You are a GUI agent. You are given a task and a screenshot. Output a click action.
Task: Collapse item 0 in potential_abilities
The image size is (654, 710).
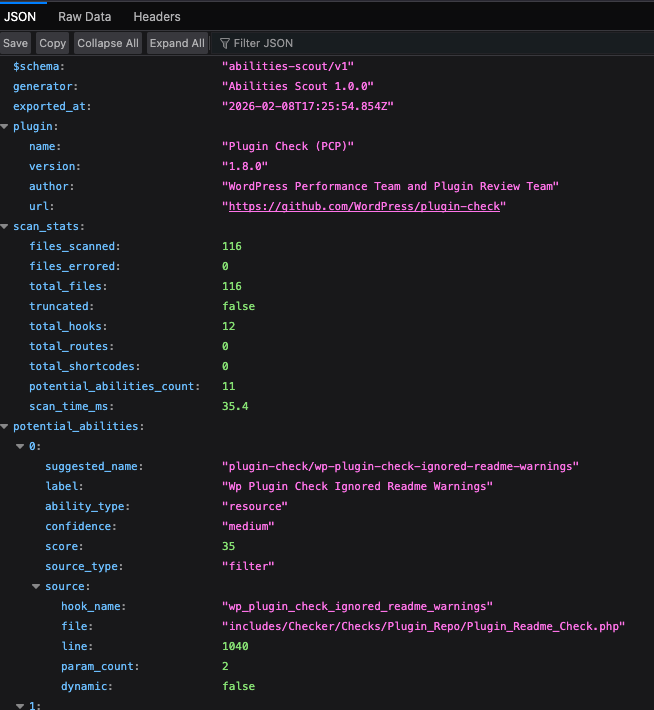20,446
